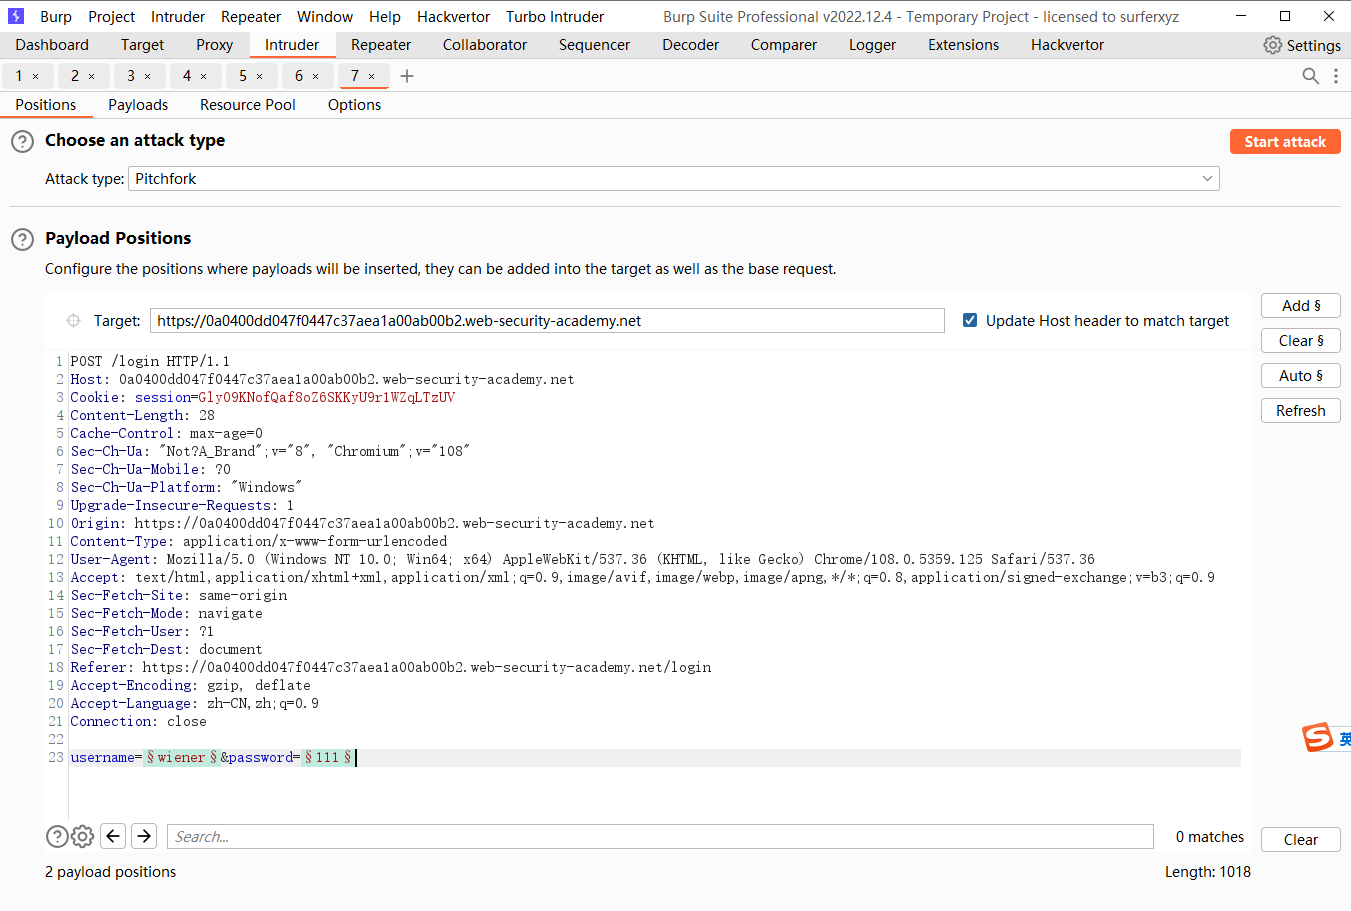Image resolution: width=1351 pixels, height=911 pixels.
Task: Open the Burp menu
Action: pyautogui.click(x=56, y=17)
